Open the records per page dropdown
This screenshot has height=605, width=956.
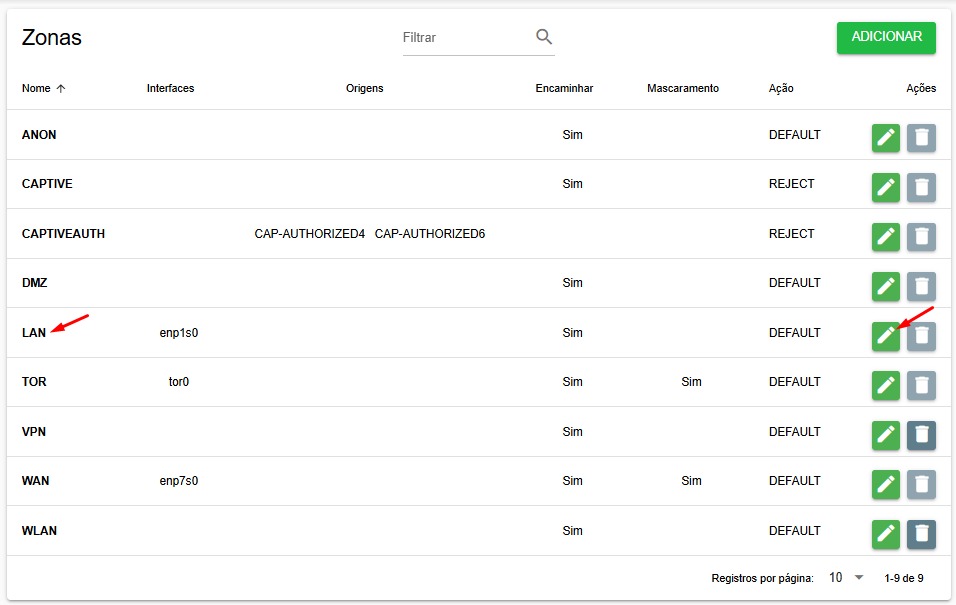click(846, 577)
